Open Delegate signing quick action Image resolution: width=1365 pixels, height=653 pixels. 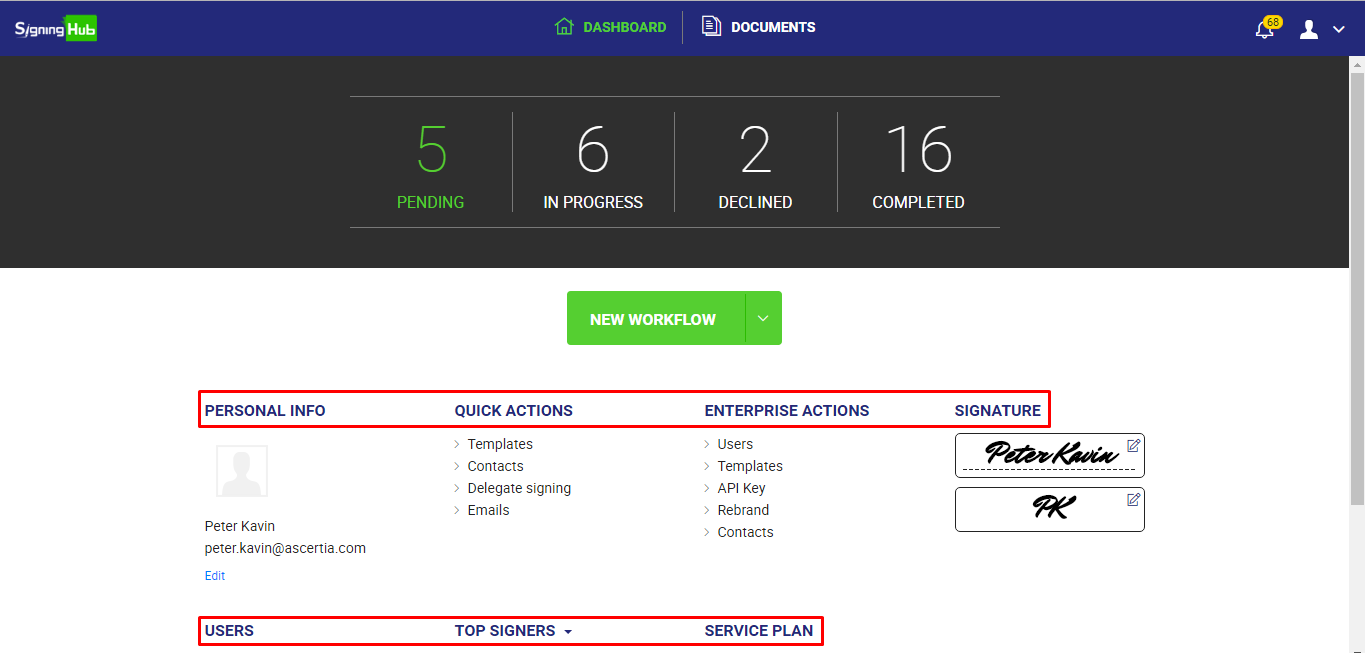point(519,488)
